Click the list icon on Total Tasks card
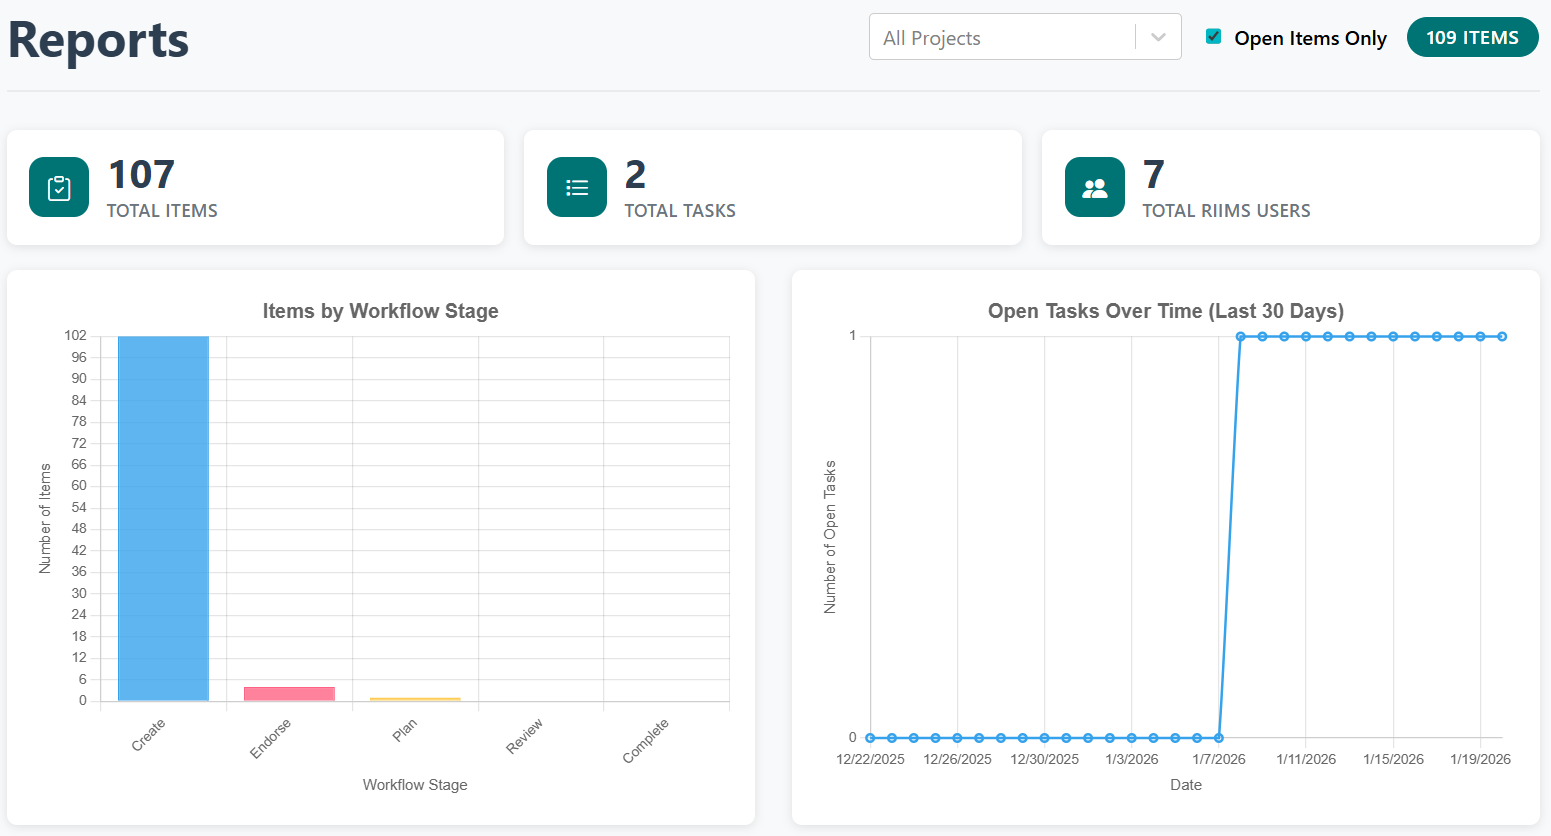1551x836 pixels. 576,186
